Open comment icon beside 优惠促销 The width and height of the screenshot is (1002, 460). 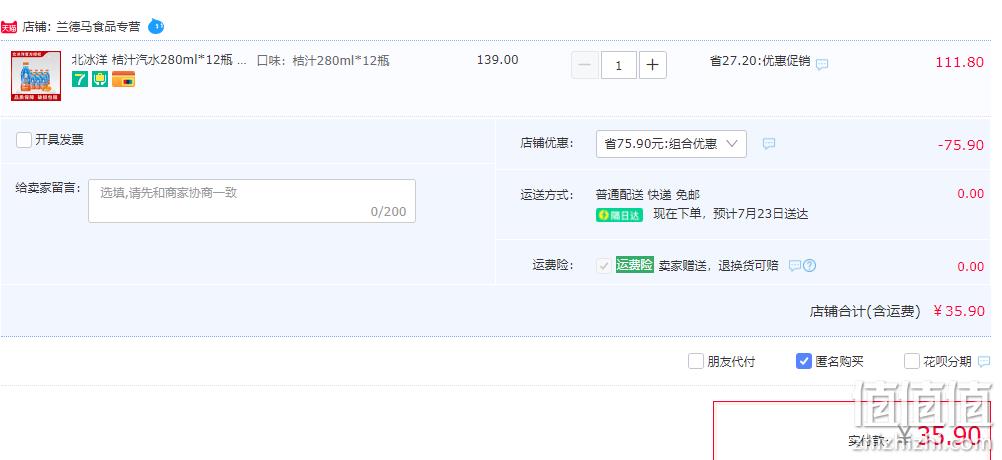822,65
